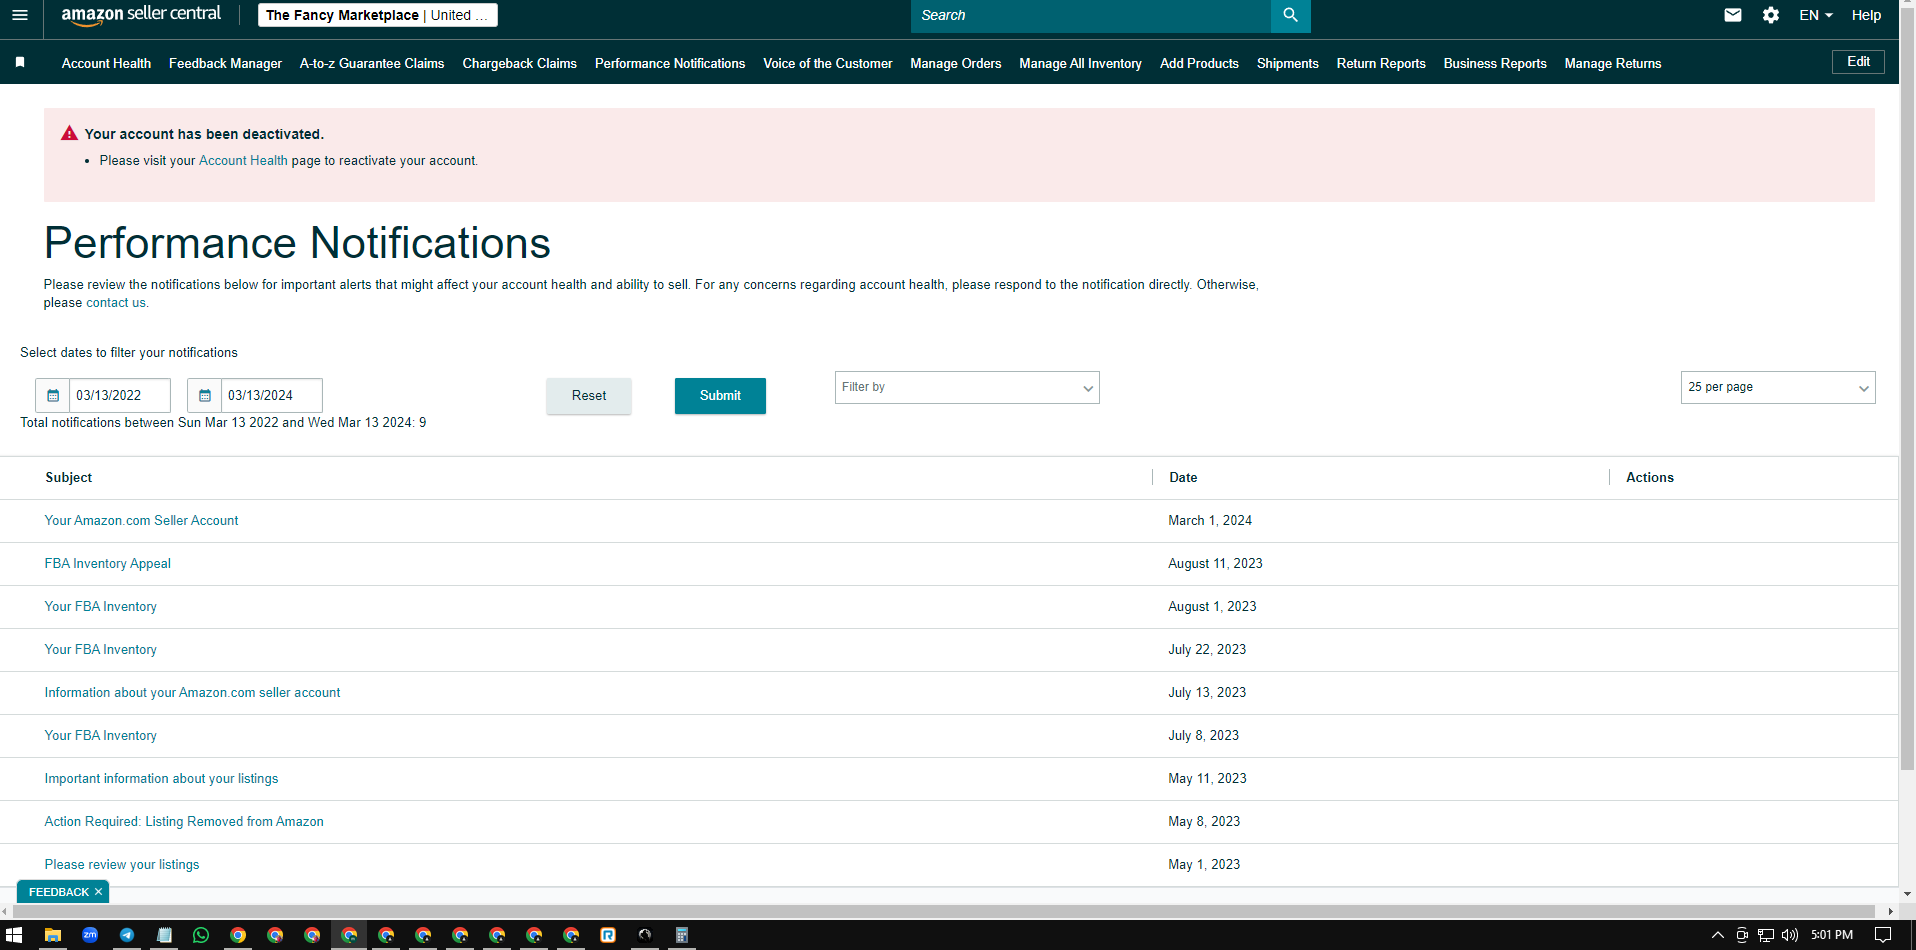1916x950 pixels.
Task: Click the start date field 03/13/2022
Action: [120, 395]
